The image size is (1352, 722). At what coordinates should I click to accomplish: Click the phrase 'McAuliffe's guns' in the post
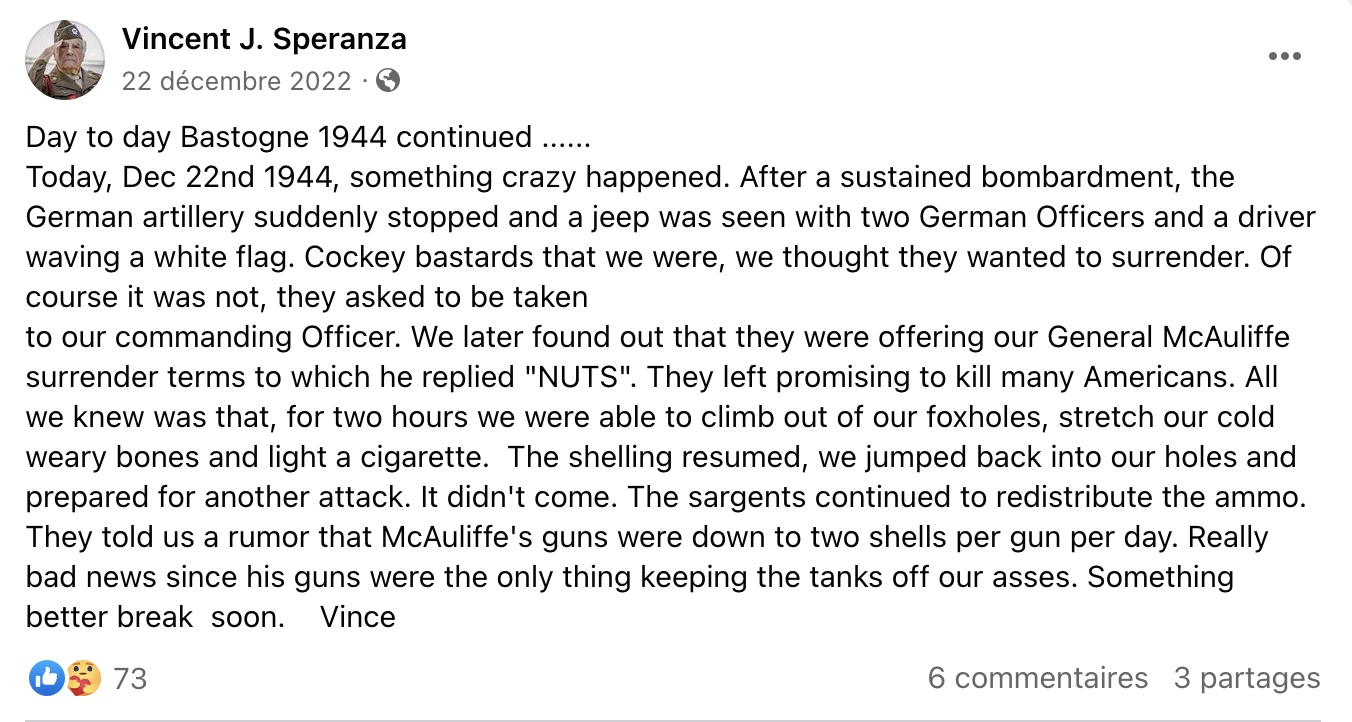[x=496, y=537]
